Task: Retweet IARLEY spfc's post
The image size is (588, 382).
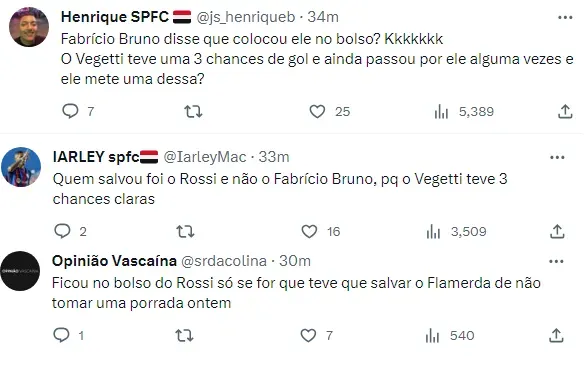Action: (x=185, y=231)
